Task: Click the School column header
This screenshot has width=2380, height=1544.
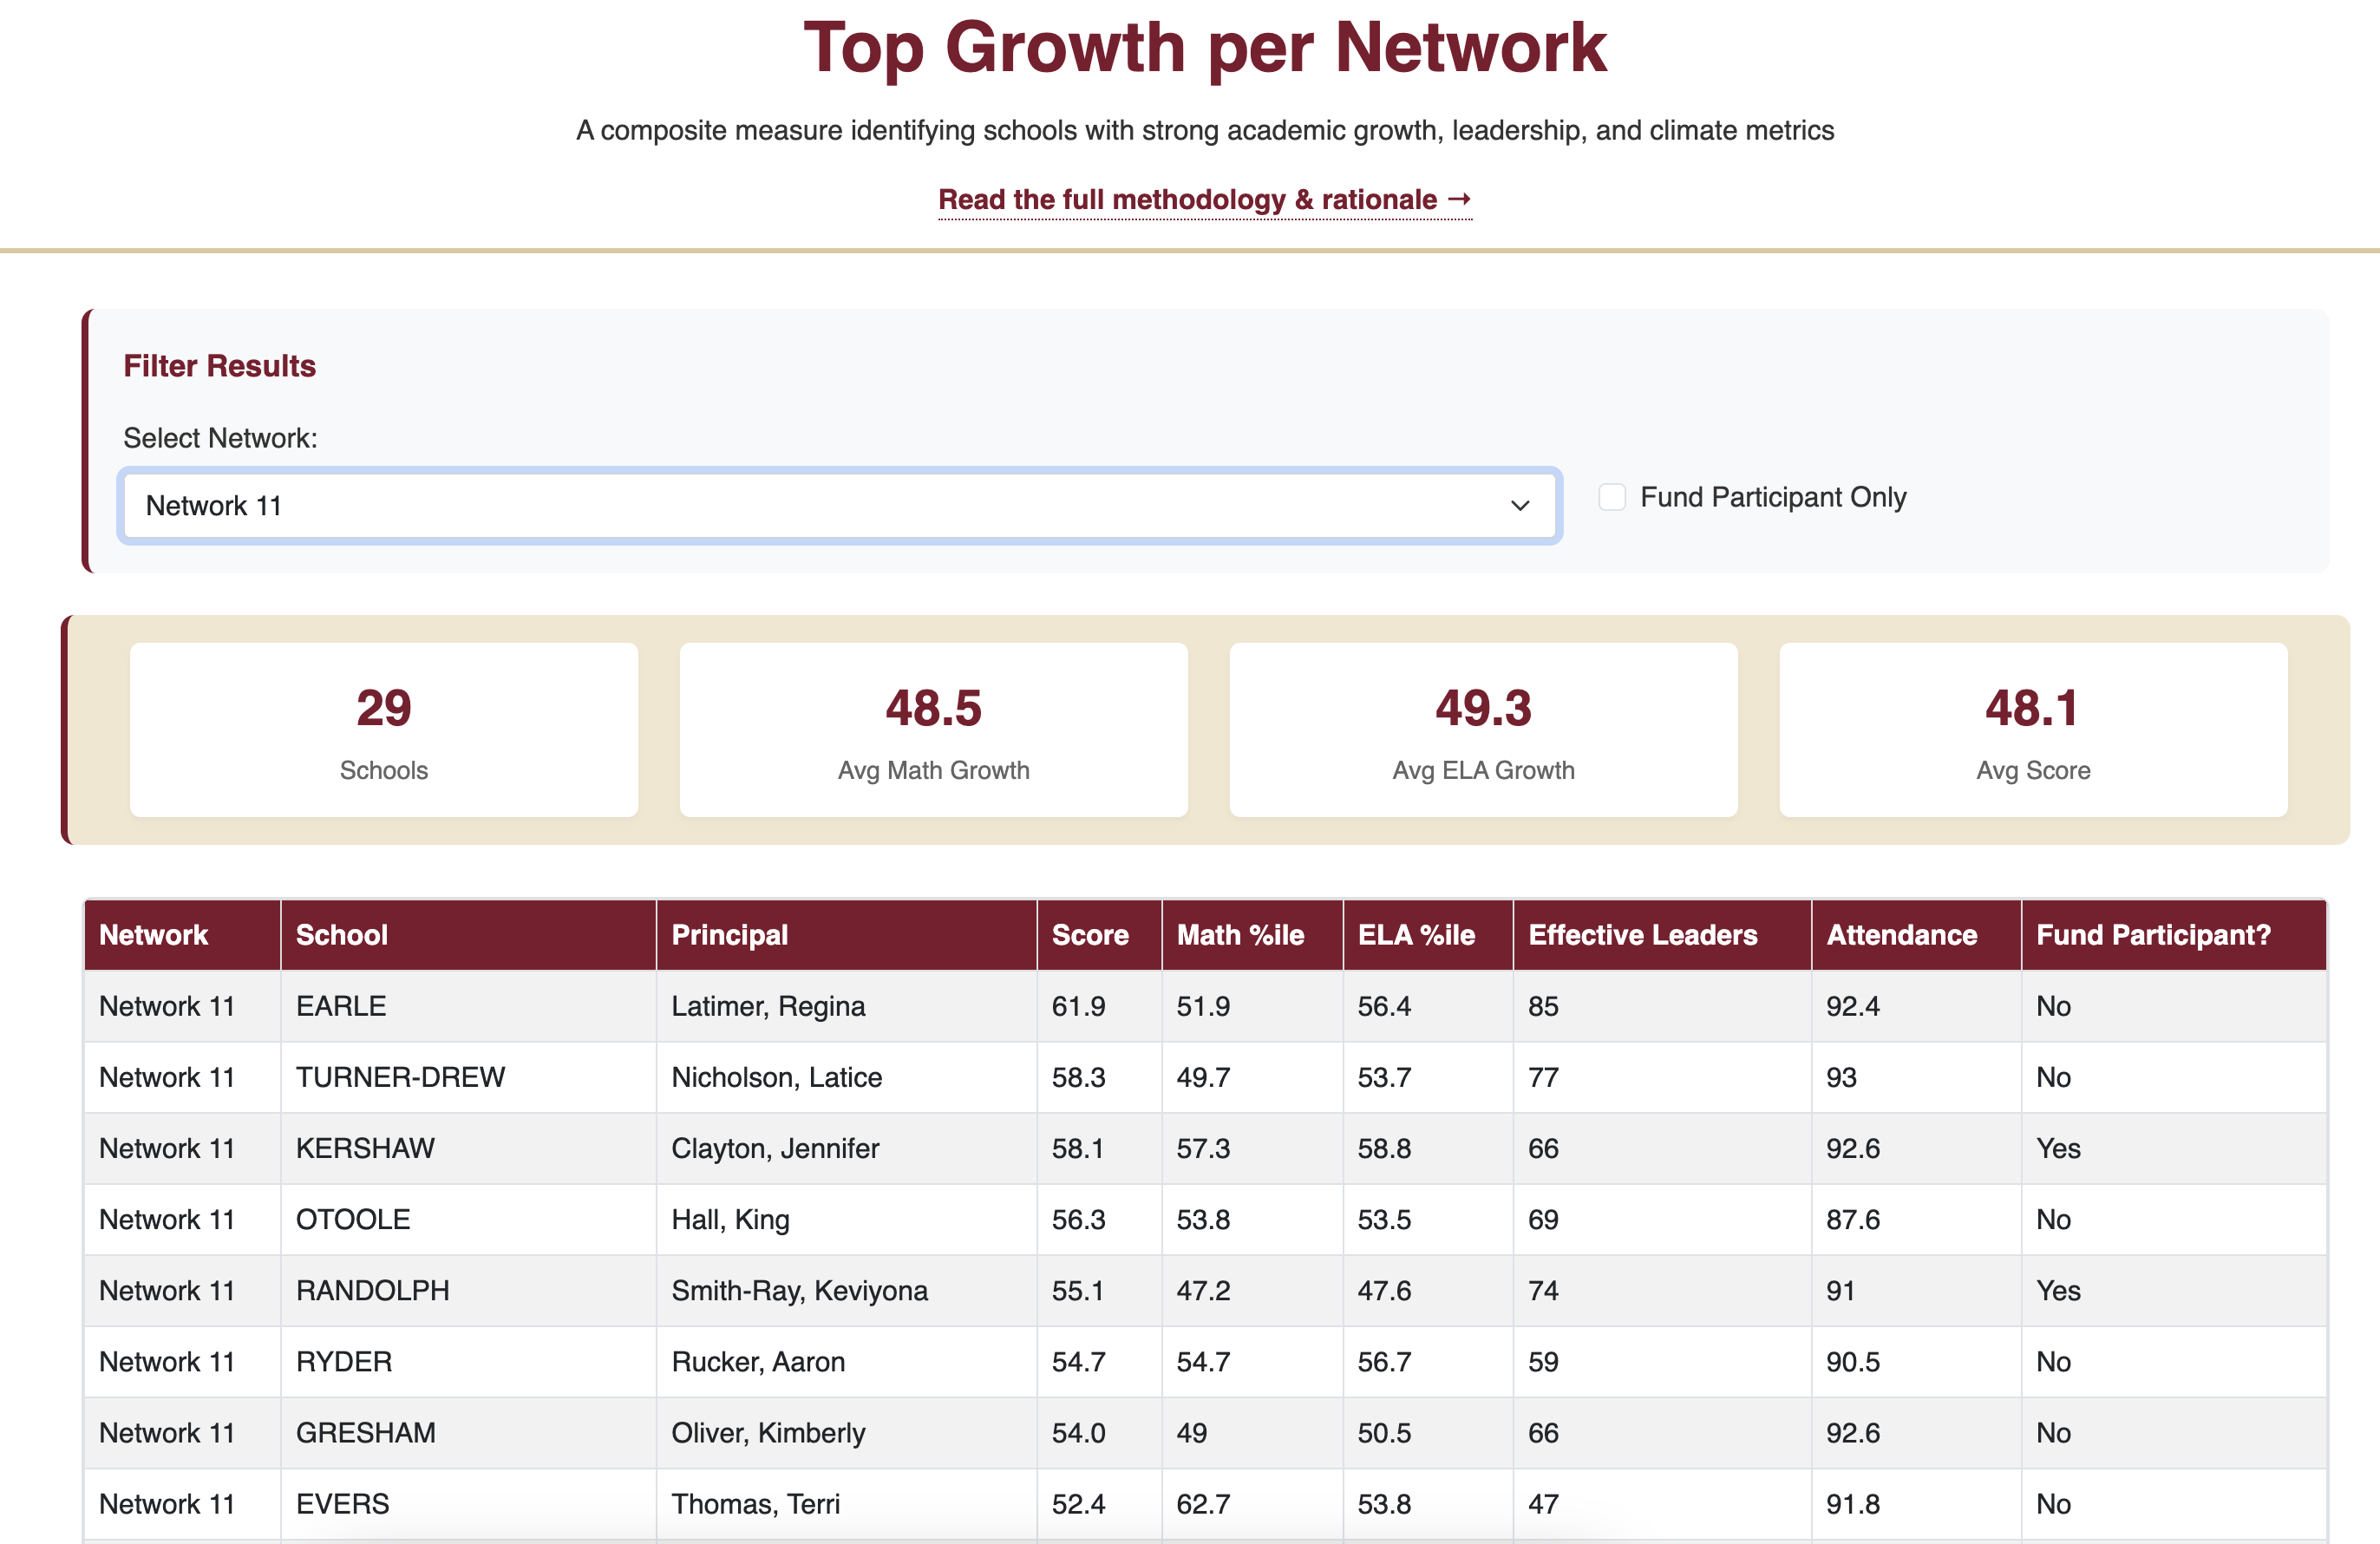Action: [x=342, y=935]
